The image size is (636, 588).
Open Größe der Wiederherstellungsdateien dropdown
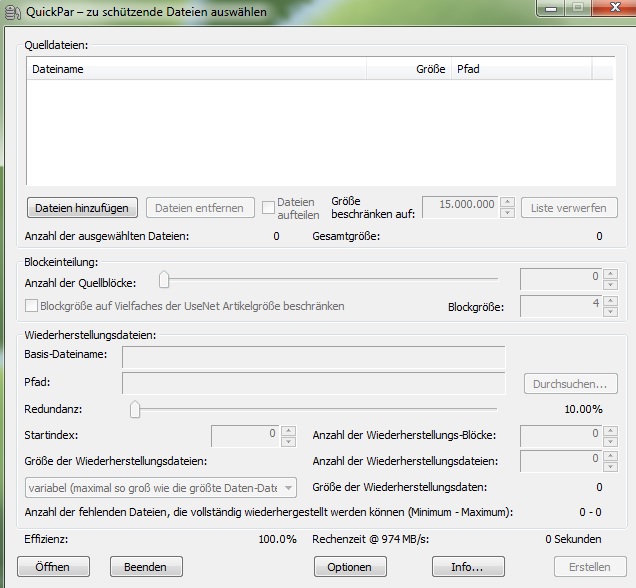(x=161, y=488)
